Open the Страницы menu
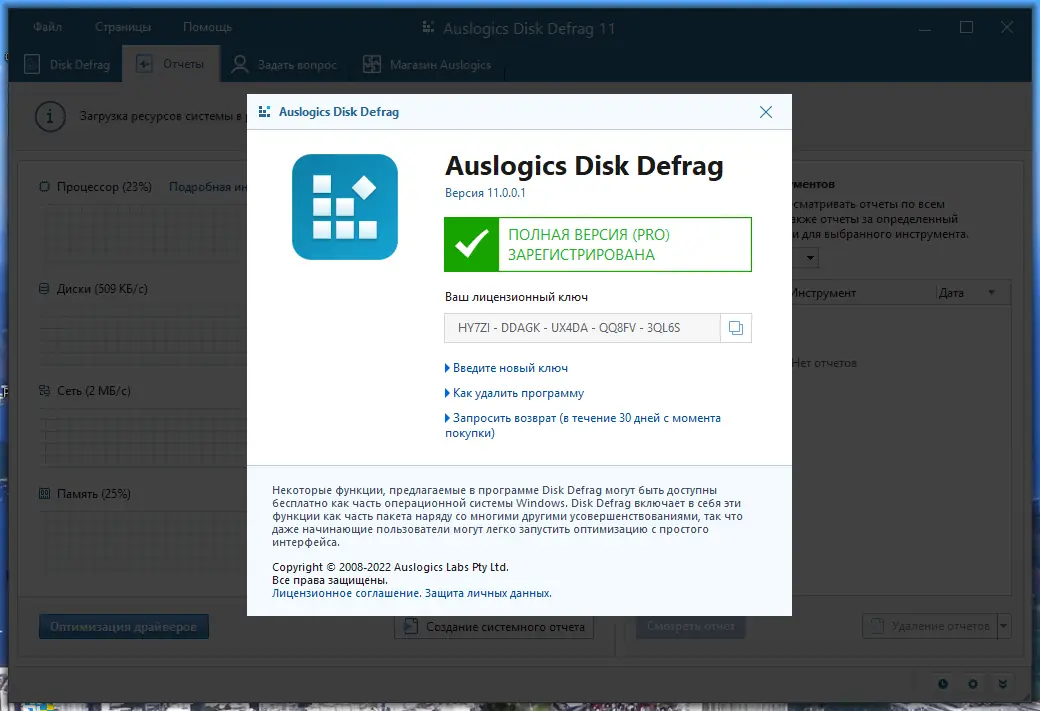This screenshot has width=1040, height=711. [x=123, y=27]
